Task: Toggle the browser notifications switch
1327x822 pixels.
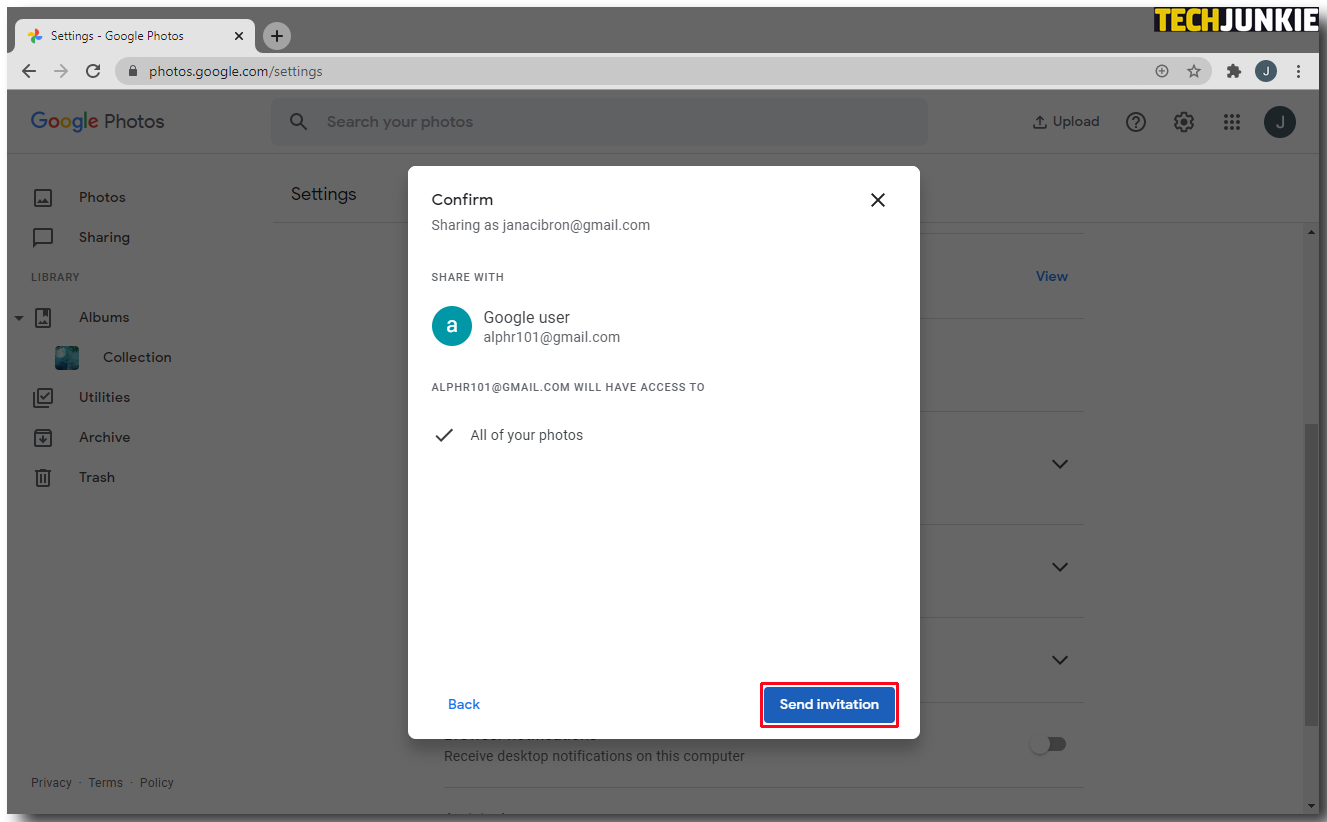Action: click(1049, 744)
